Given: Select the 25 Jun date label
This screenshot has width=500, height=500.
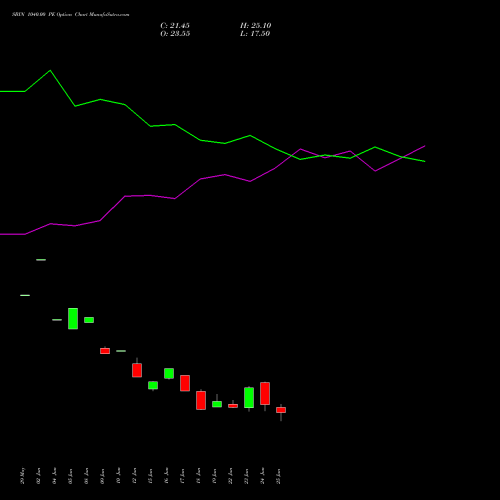Looking at the screenshot, I should tap(278, 476).
